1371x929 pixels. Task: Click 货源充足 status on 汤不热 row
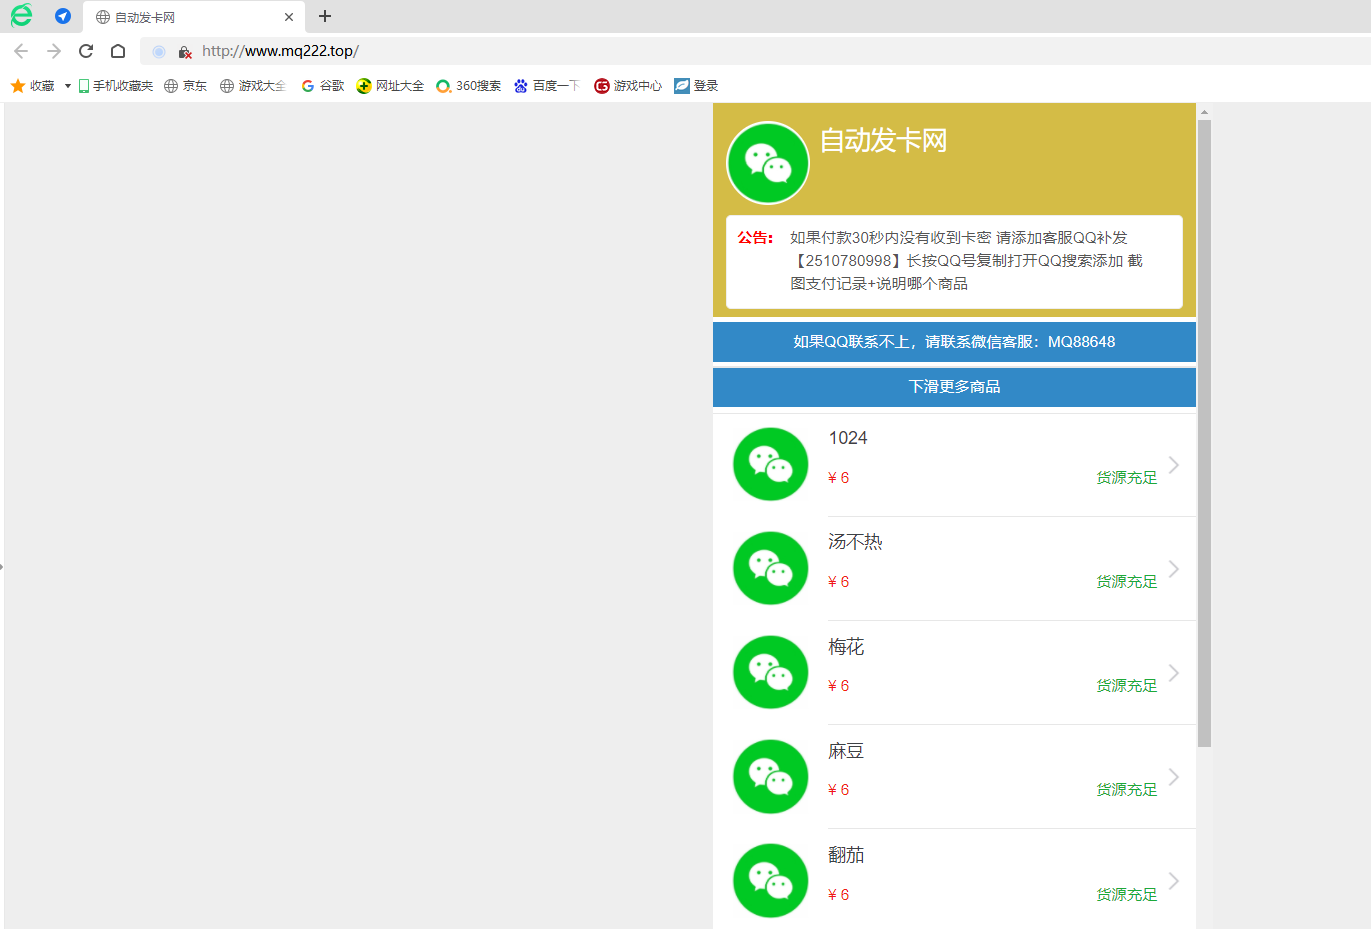click(x=1127, y=582)
